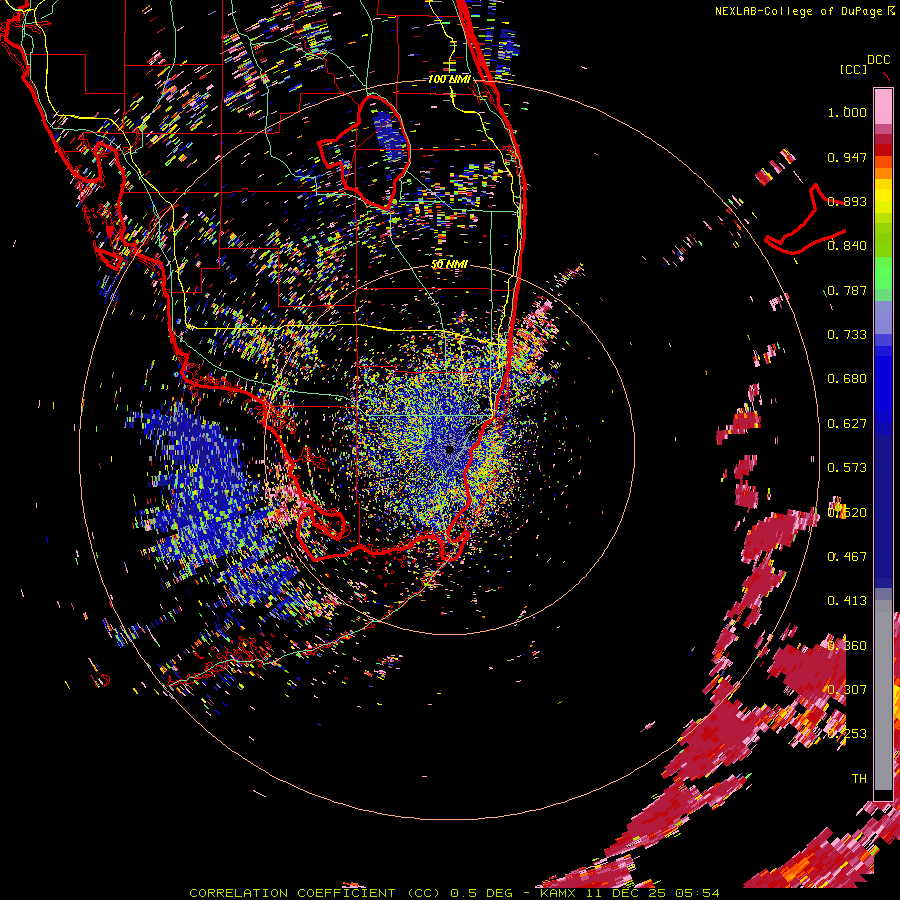Image resolution: width=900 pixels, height=900 pixels.
Task: Click the black radar site dot at map center
Action: click(x=449, y=449)
